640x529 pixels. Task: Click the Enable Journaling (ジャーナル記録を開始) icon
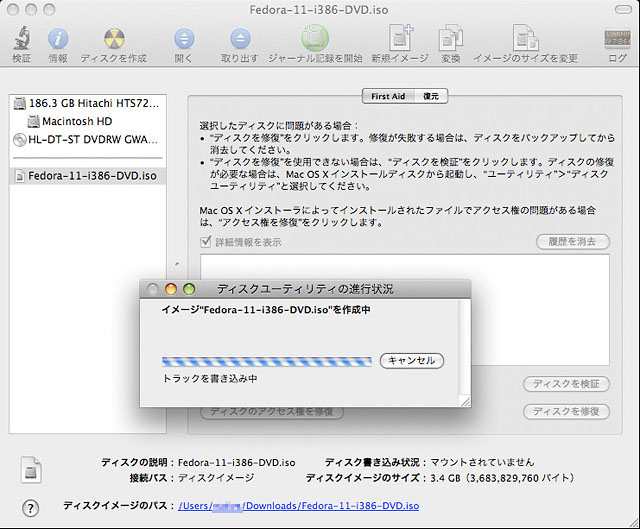(x=315, y=38)
